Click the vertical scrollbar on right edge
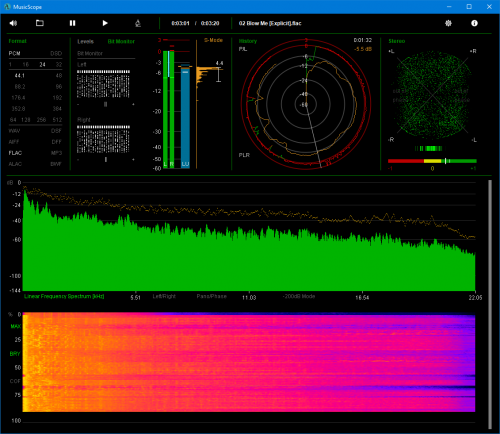This screenshot has width=500, height=434. tap(490, 304)
